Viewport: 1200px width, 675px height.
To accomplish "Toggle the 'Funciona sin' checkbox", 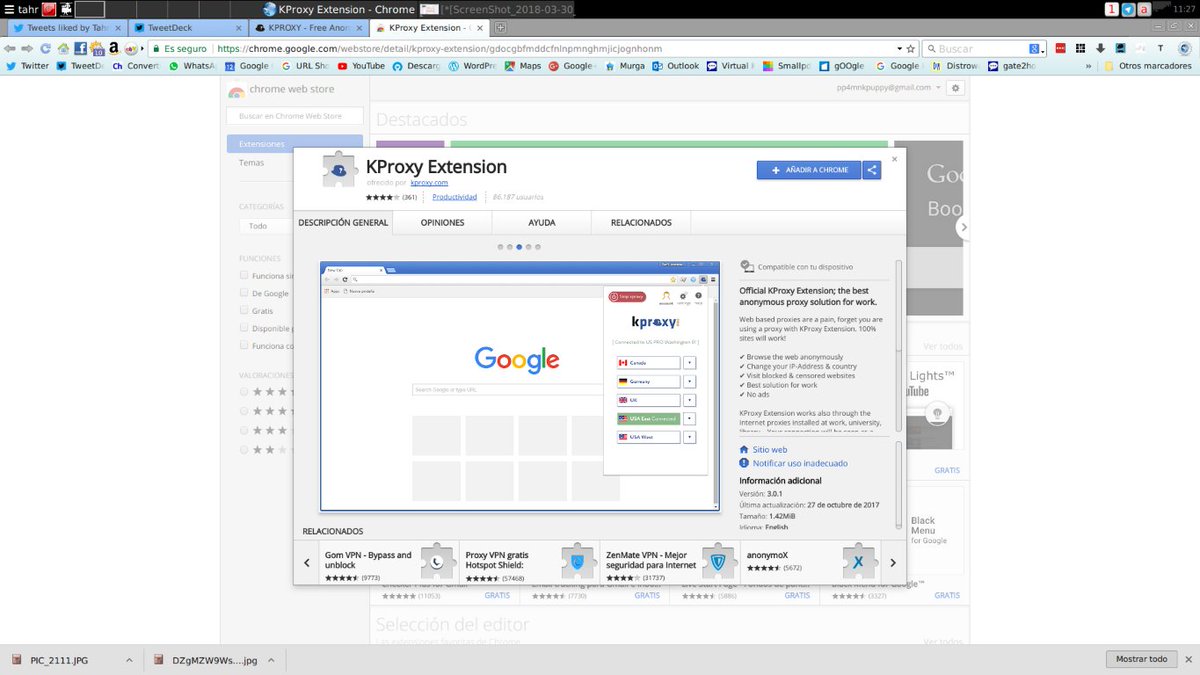I will [x=244, y=275].
